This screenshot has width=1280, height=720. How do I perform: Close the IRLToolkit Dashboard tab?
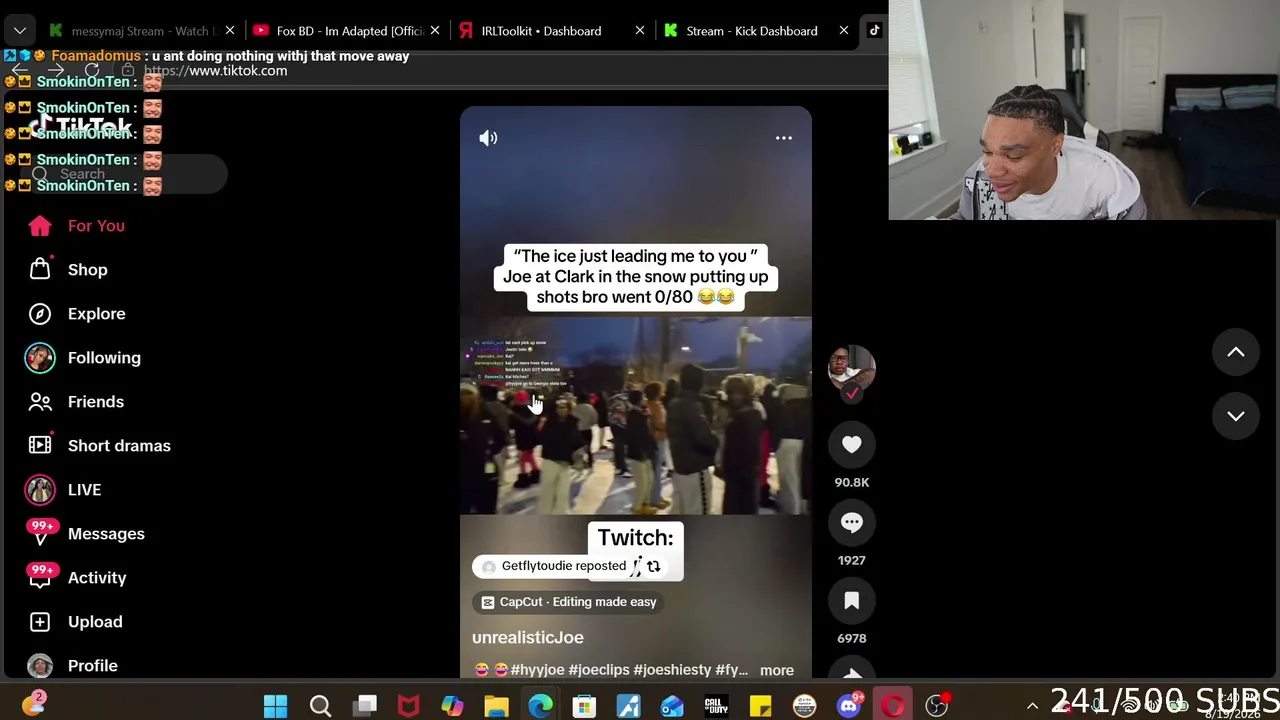(640, 31)
